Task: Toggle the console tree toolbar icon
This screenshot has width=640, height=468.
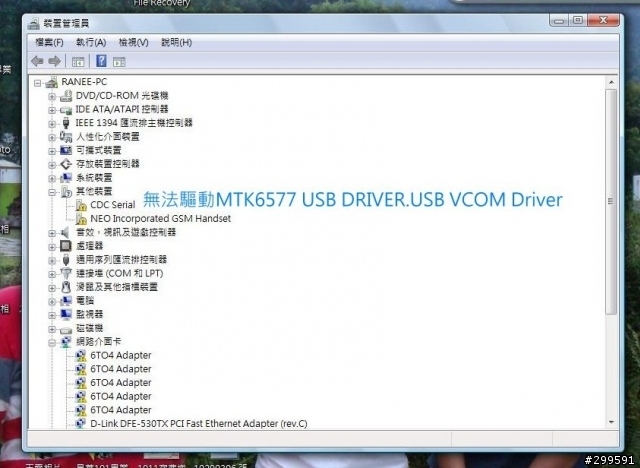Action: (x=78, y=62)
